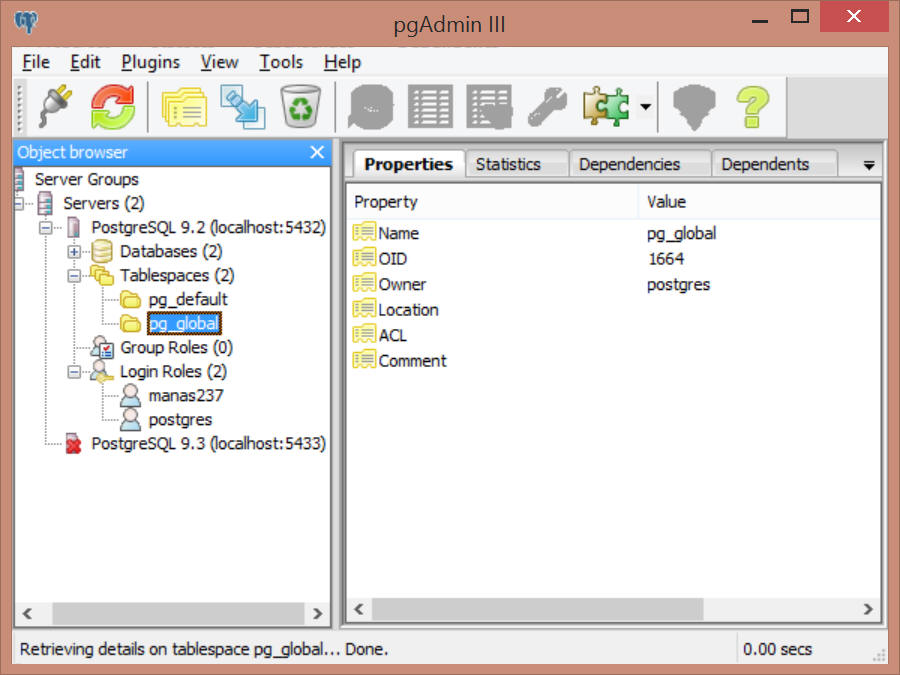Viewport: 900px width, 675px height.
Task: Drop object with the recycle bin icon
Action: click(x=300, y=107)
